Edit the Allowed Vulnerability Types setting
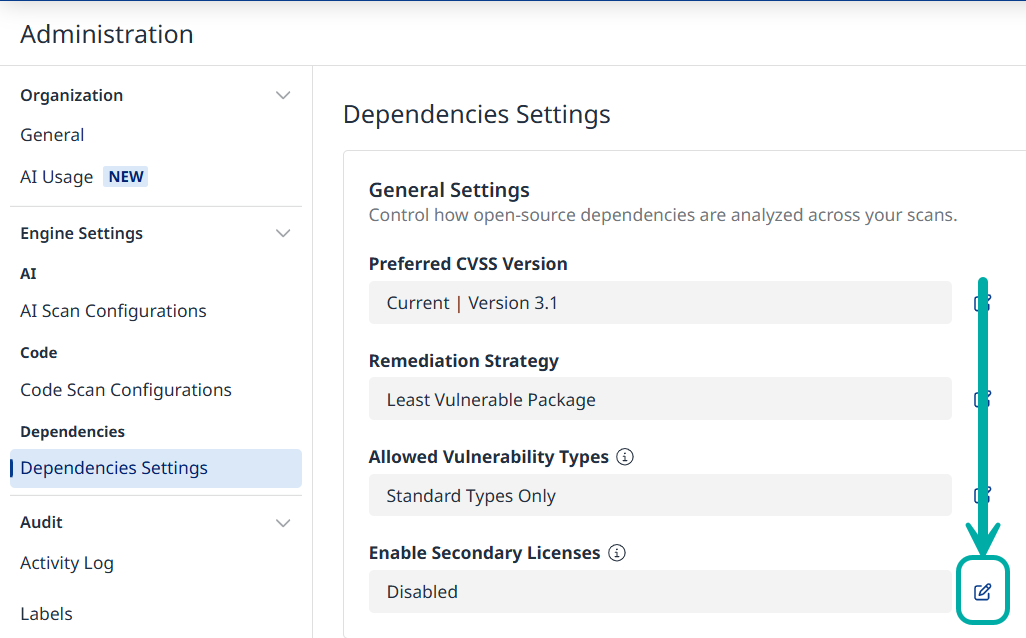 pos(982,495)
